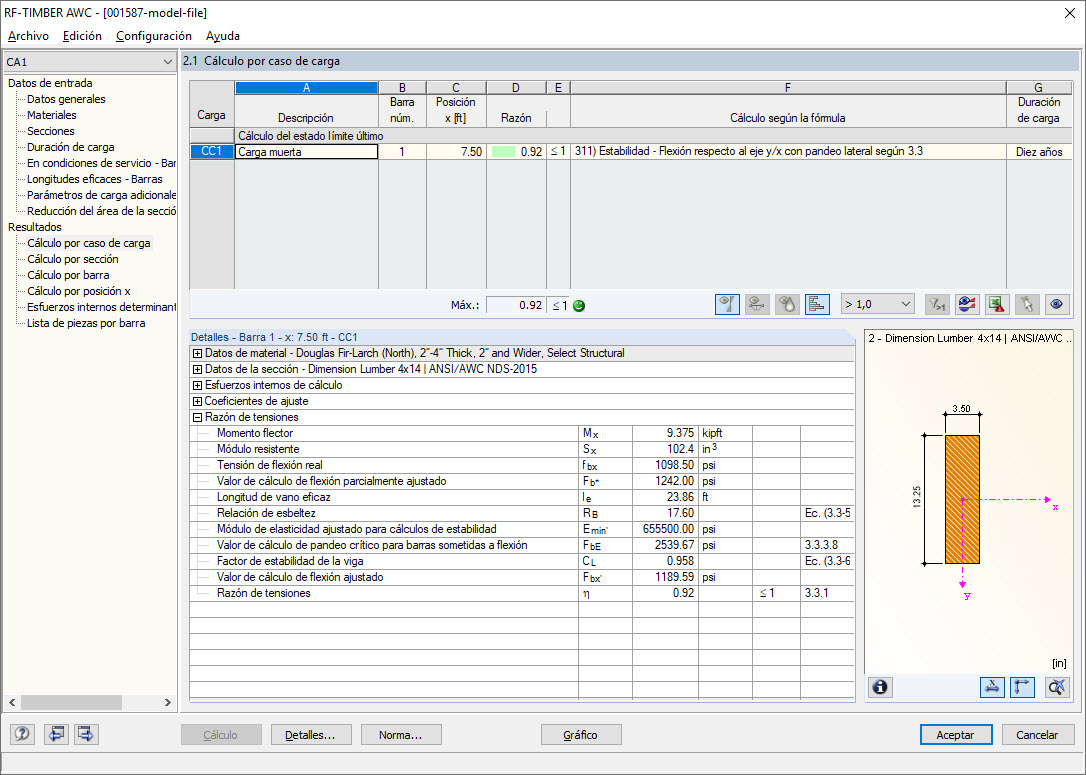Image resolution: width=1086 pixels, height=775 pixels.
Task: Expand Datos de la sección row
Action: [x=197, y=369]
